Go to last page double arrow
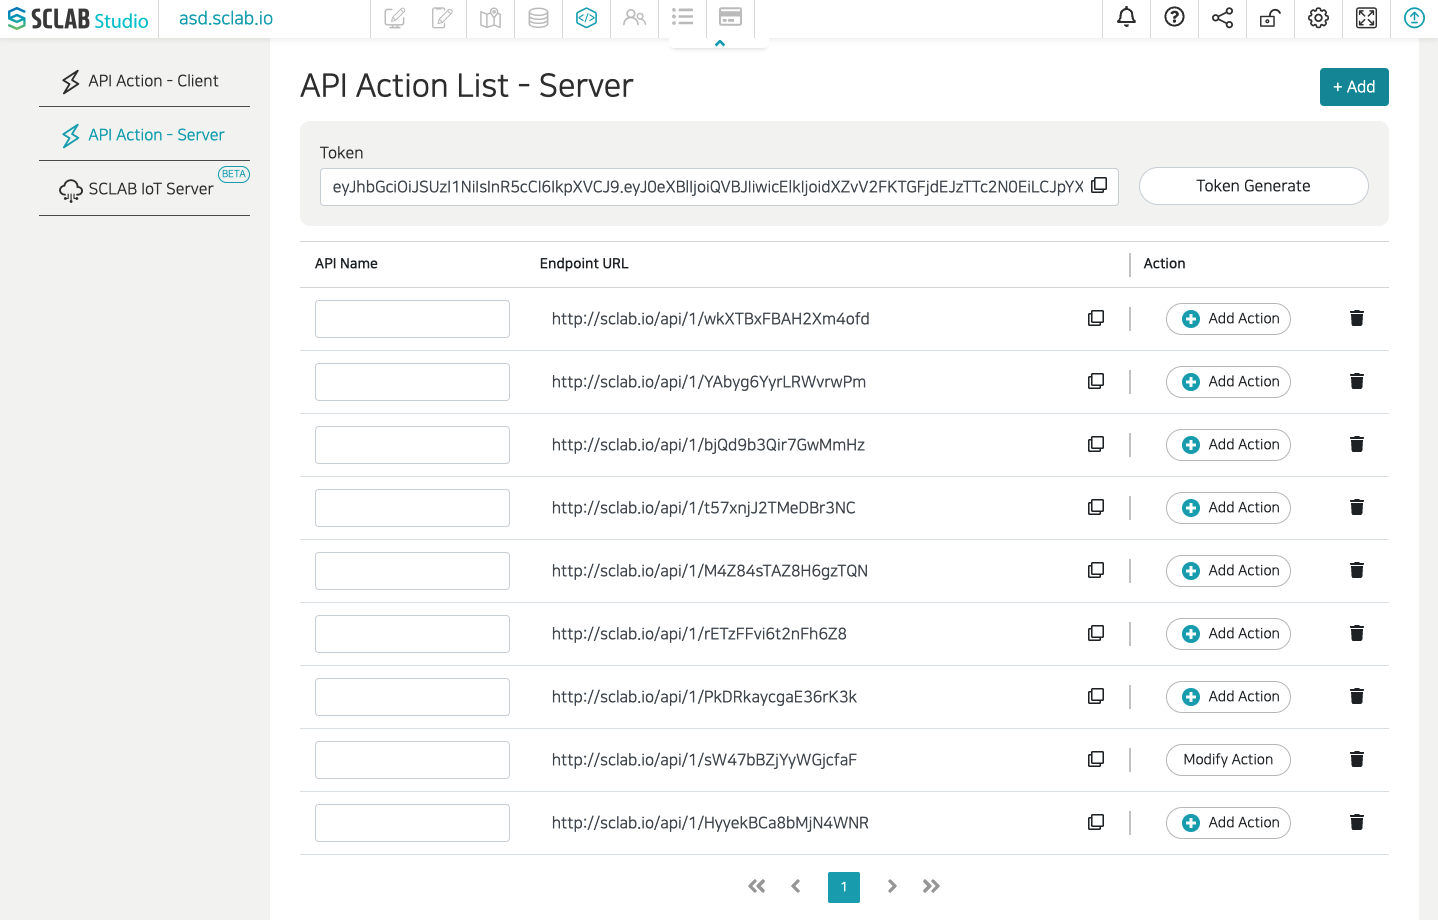 coord(931,886)
